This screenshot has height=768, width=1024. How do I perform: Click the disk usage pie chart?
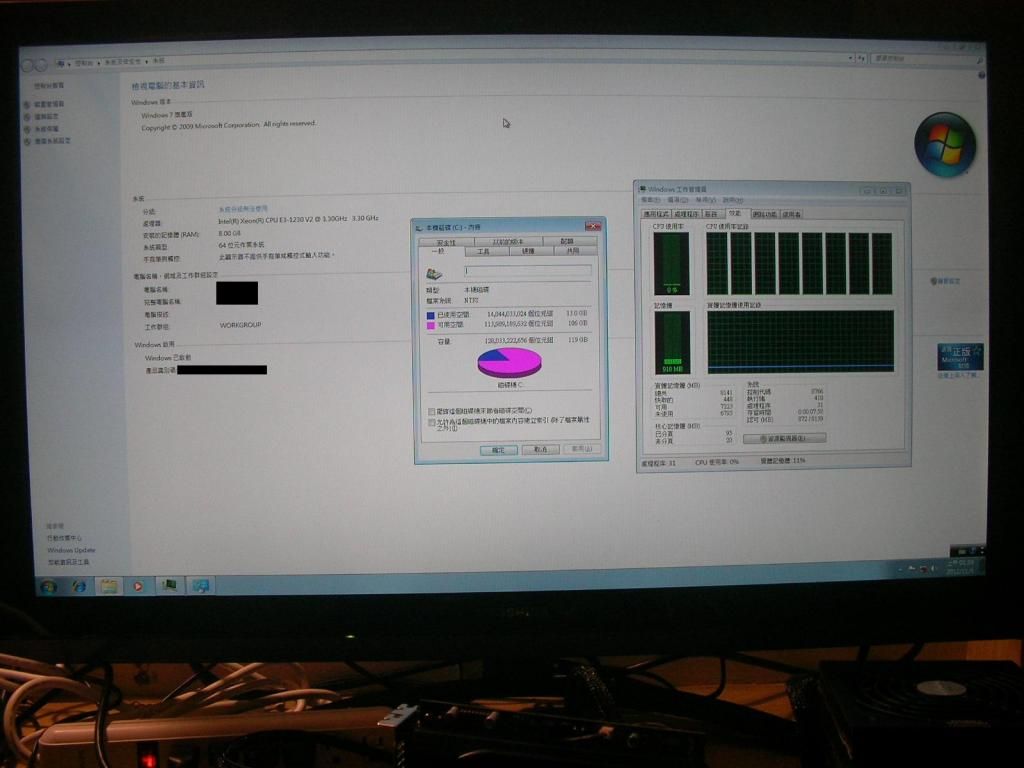(509, 362)
